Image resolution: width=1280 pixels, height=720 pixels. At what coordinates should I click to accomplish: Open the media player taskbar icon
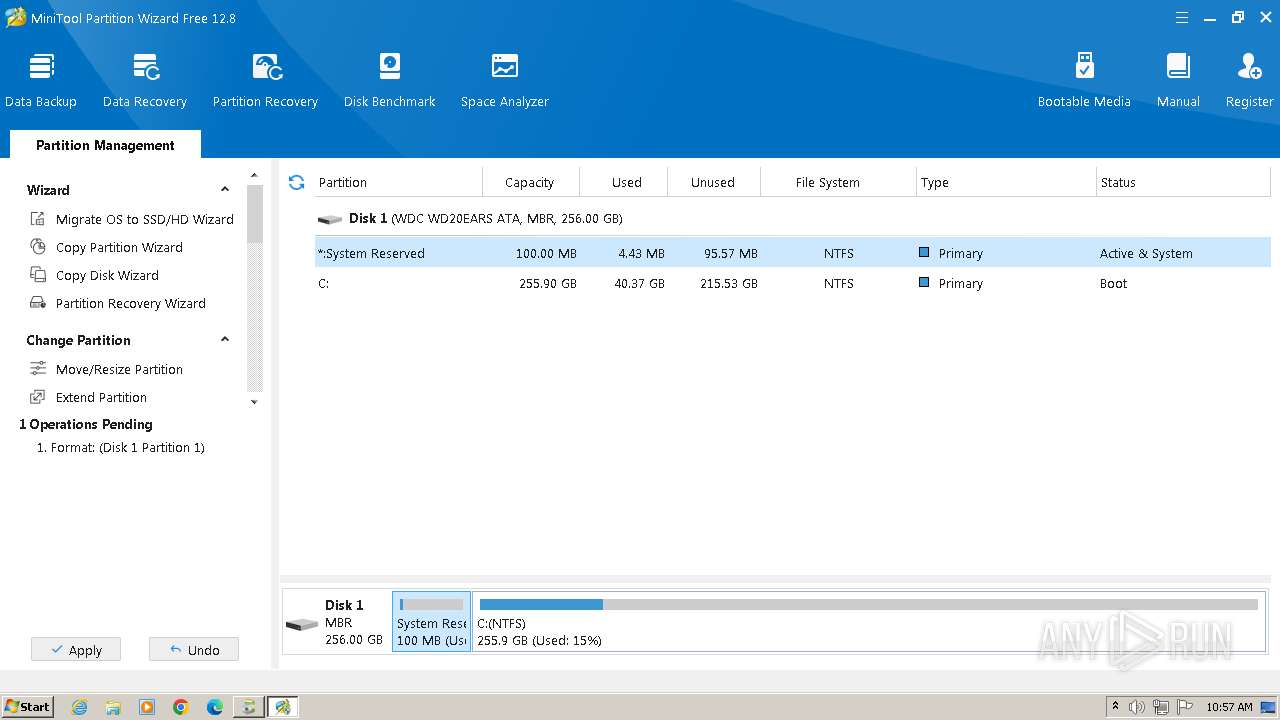point(147,707)
